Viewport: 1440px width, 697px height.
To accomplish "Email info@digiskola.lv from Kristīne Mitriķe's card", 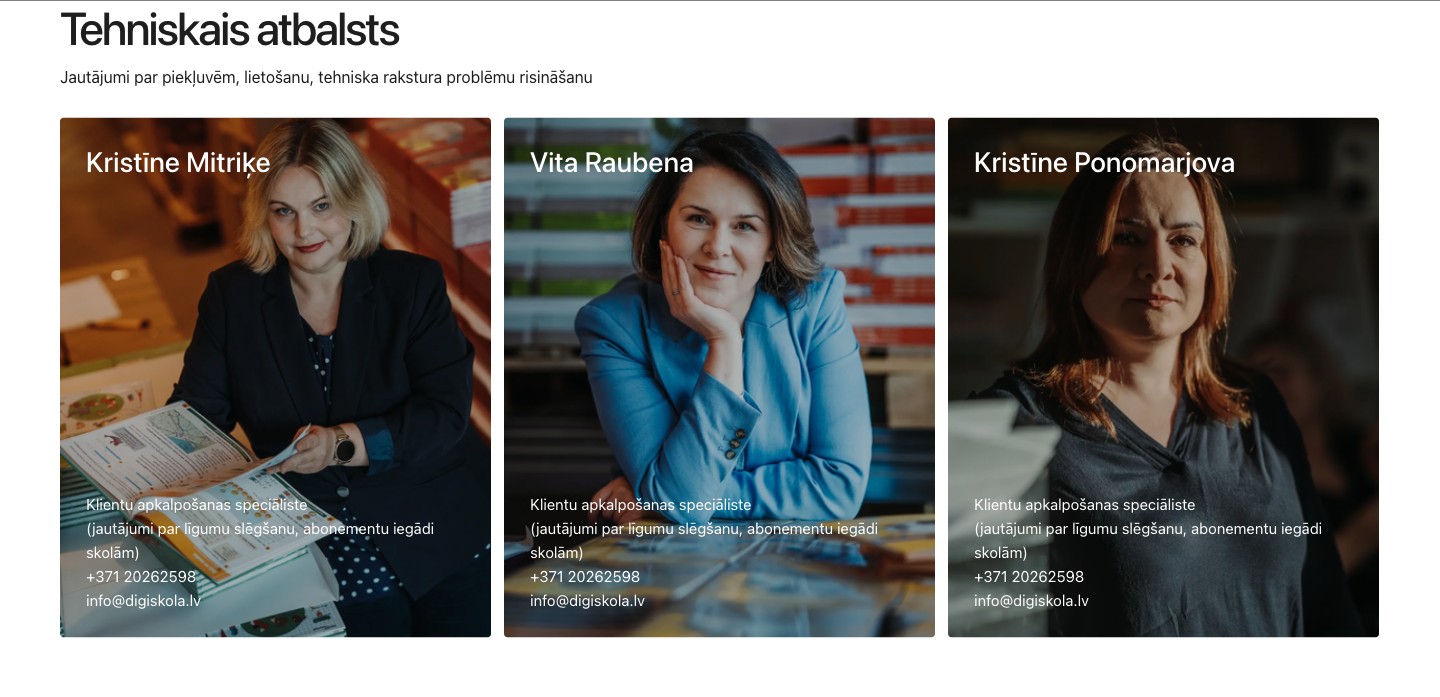I will click(x=144, y=601).
